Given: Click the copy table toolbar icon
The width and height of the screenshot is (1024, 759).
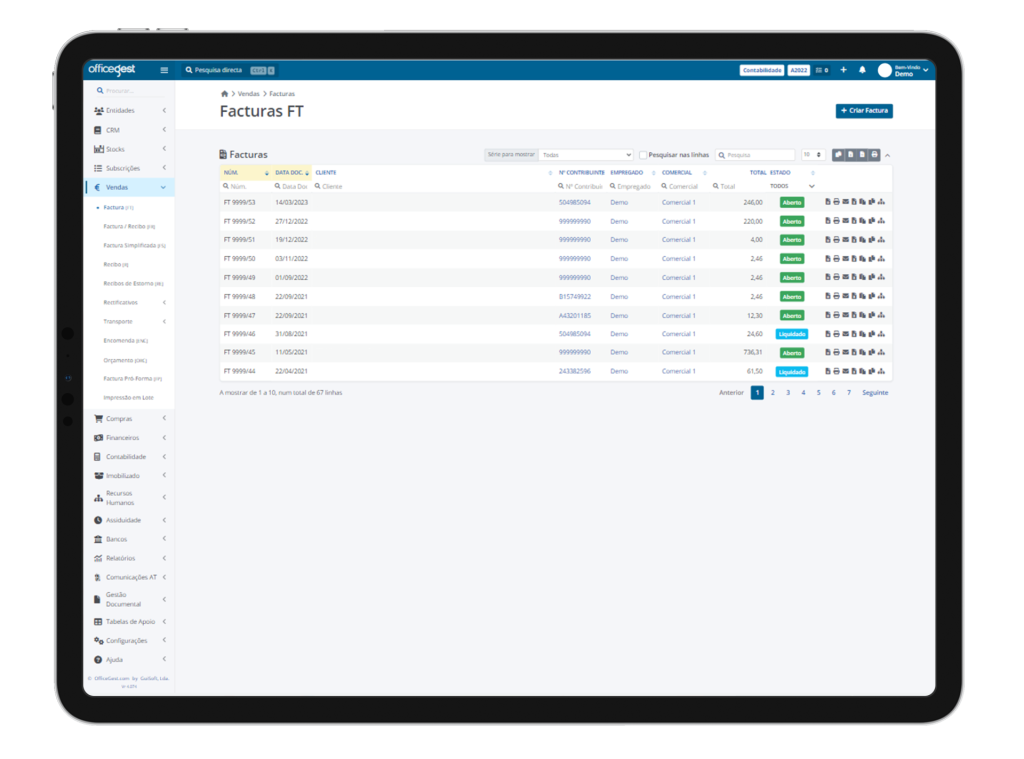Looking at the screenshot, I should (x=839, y=155).
